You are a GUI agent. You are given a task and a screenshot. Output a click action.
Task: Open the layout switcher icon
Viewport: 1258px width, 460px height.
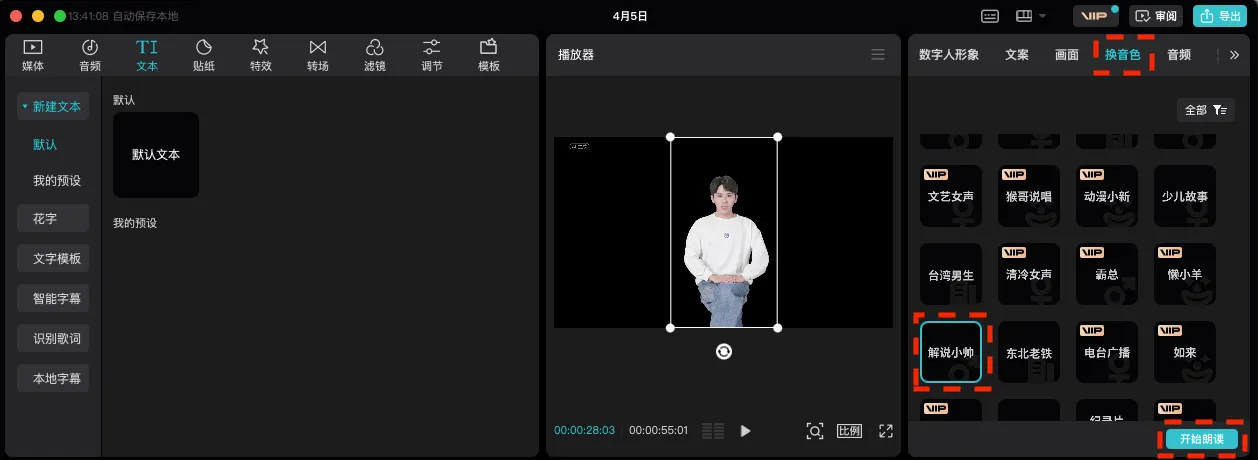click(x=1023, y=16)
